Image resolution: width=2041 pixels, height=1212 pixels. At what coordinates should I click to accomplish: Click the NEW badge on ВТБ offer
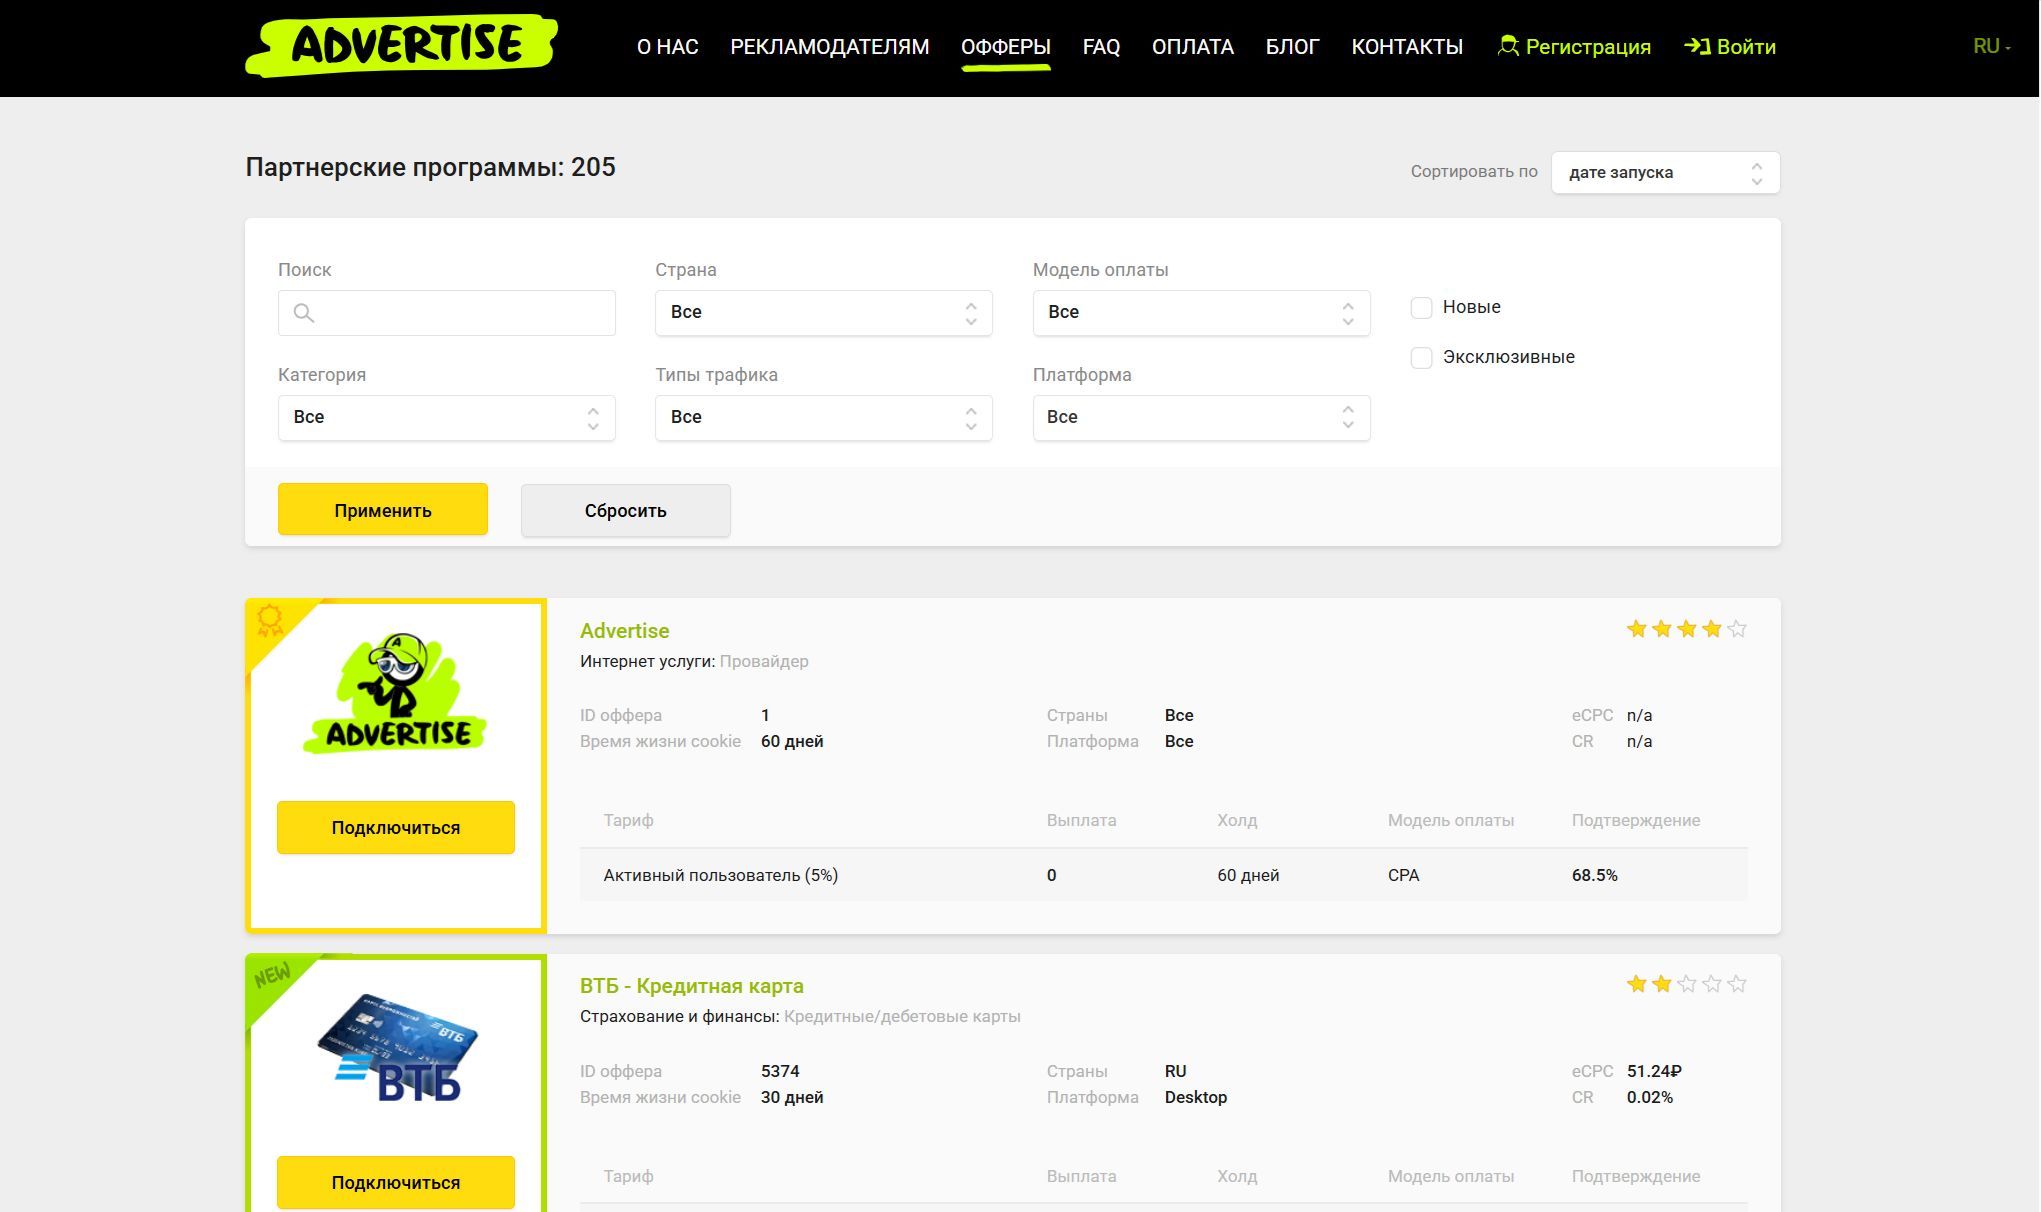point(272,975)
